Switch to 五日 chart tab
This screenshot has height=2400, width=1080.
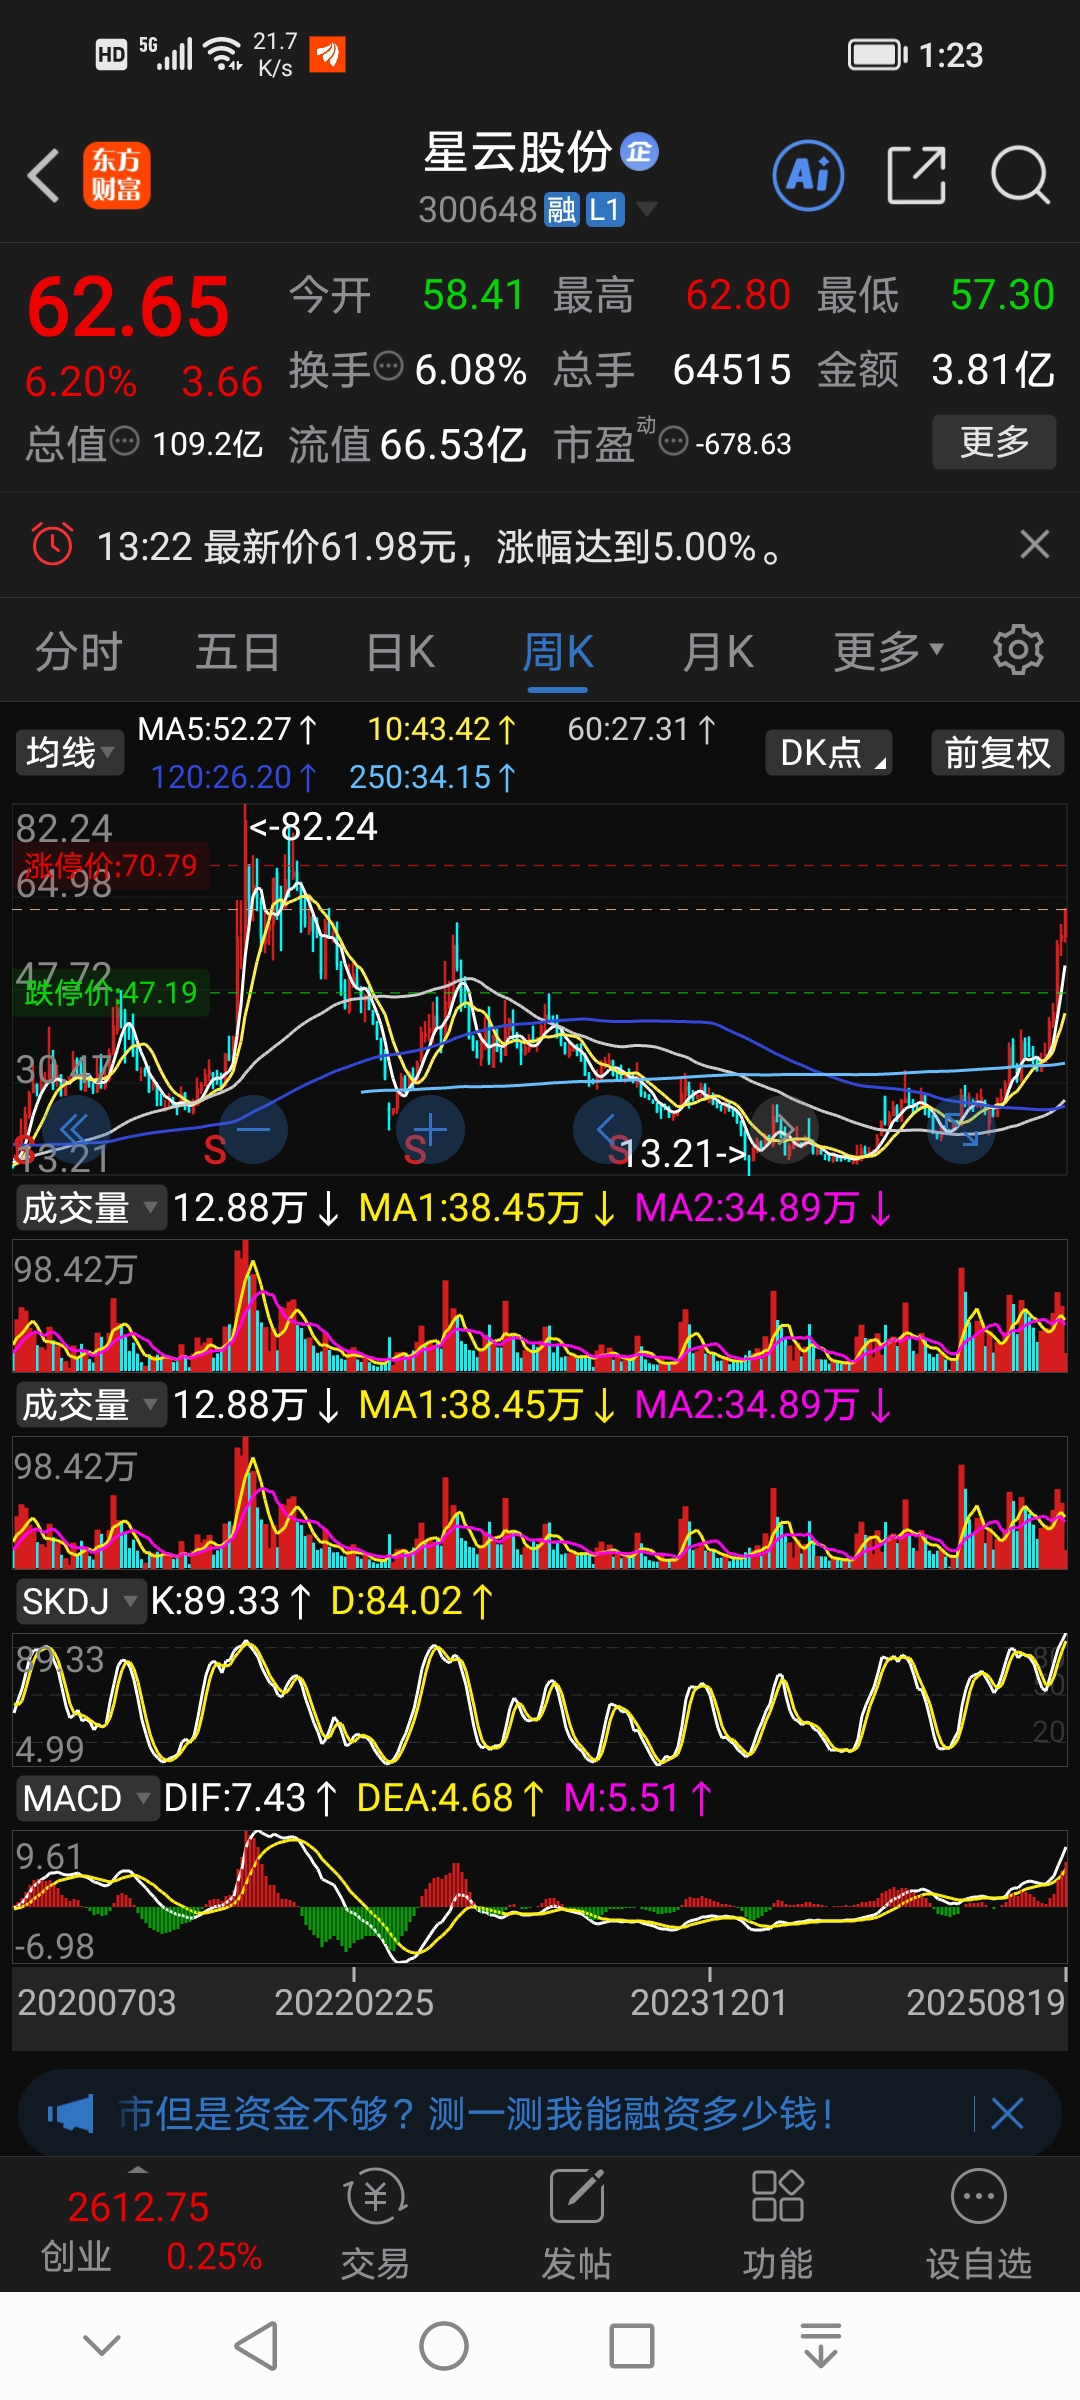tap(238, 652)
